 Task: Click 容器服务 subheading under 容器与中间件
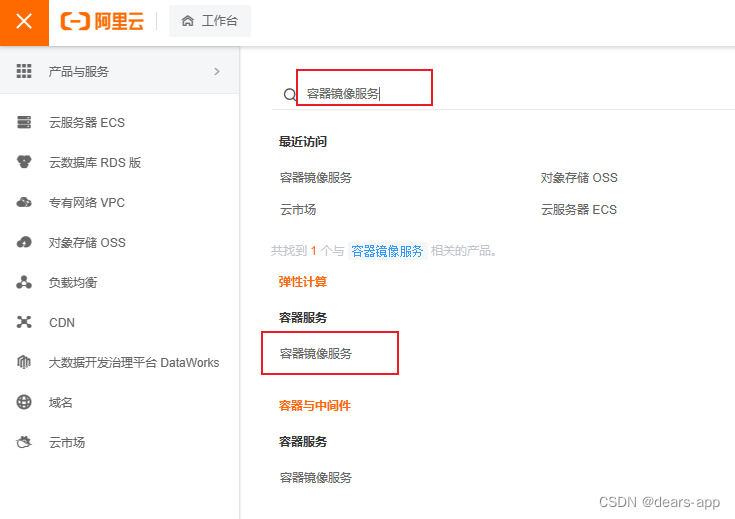click(x=303, y=442)
